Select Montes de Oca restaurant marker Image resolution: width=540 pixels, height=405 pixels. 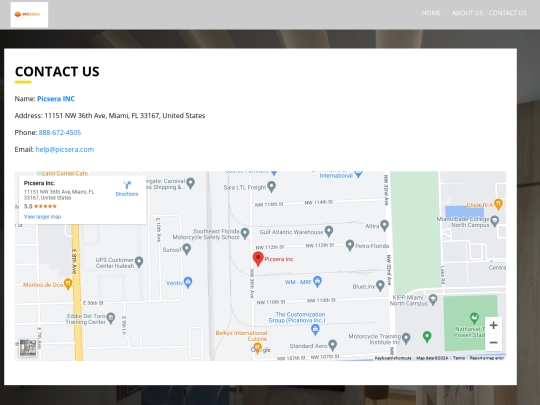[68, 284]
